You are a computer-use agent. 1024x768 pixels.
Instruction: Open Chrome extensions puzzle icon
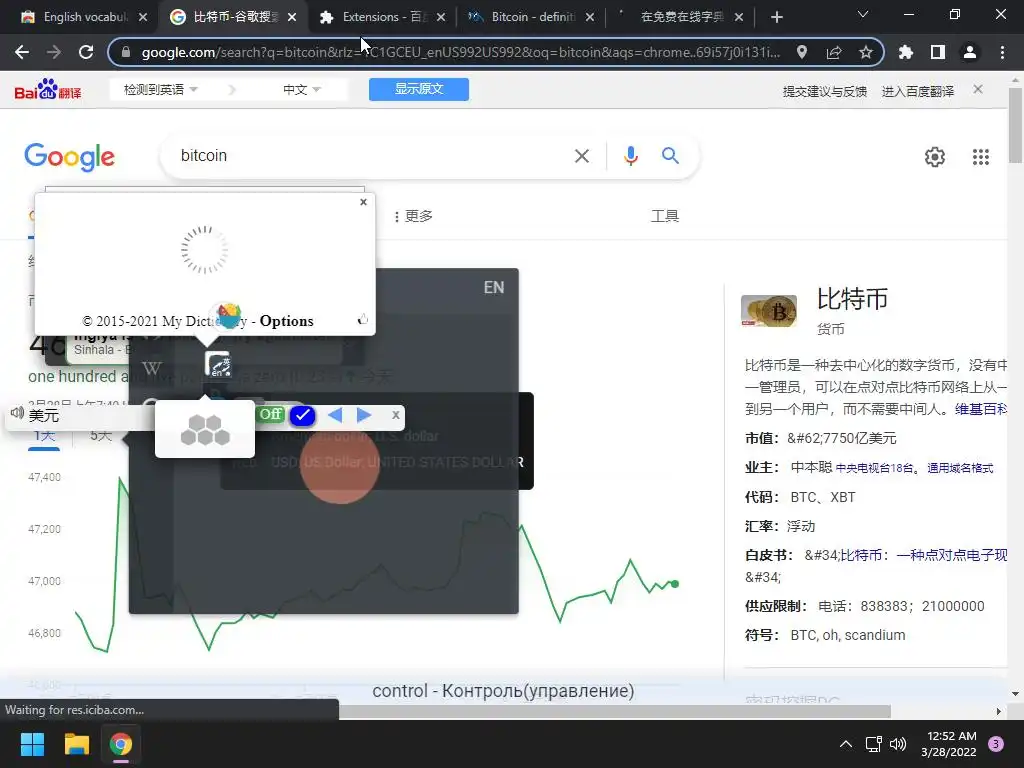[x=906, y=52]
